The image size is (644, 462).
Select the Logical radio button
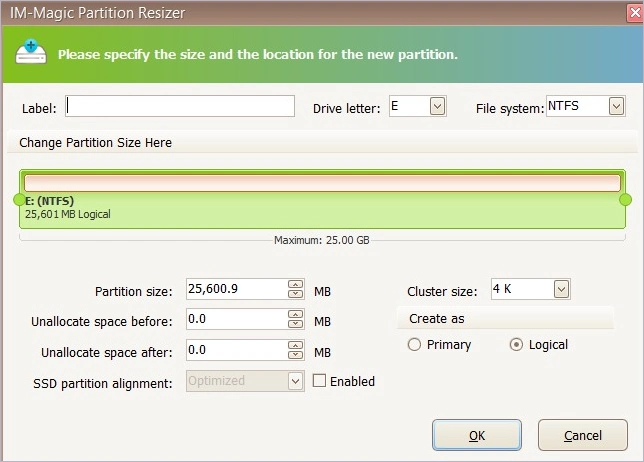[x=516, y=345]
